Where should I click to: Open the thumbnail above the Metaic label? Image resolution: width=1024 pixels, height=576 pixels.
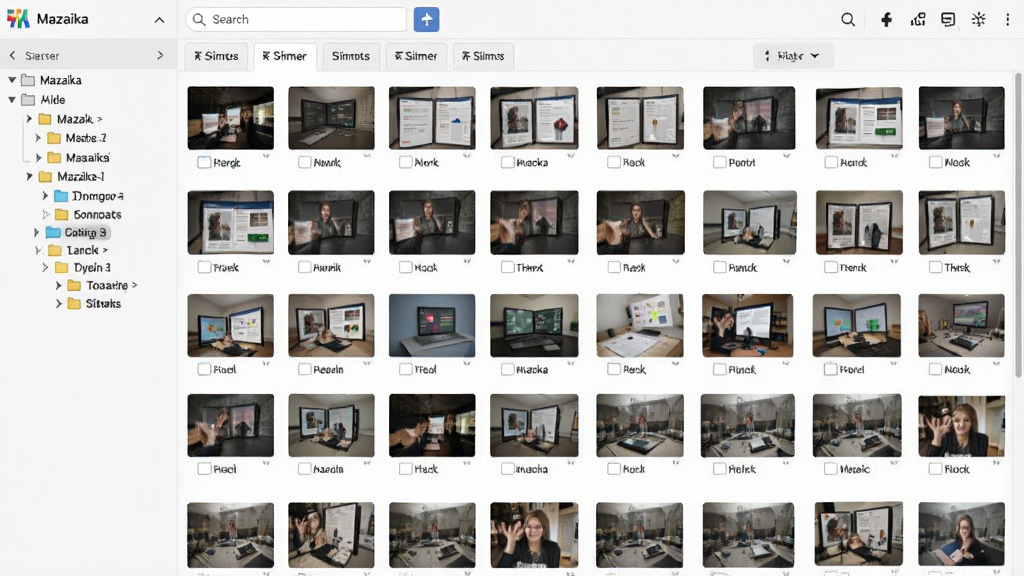(x=857, y=425)
